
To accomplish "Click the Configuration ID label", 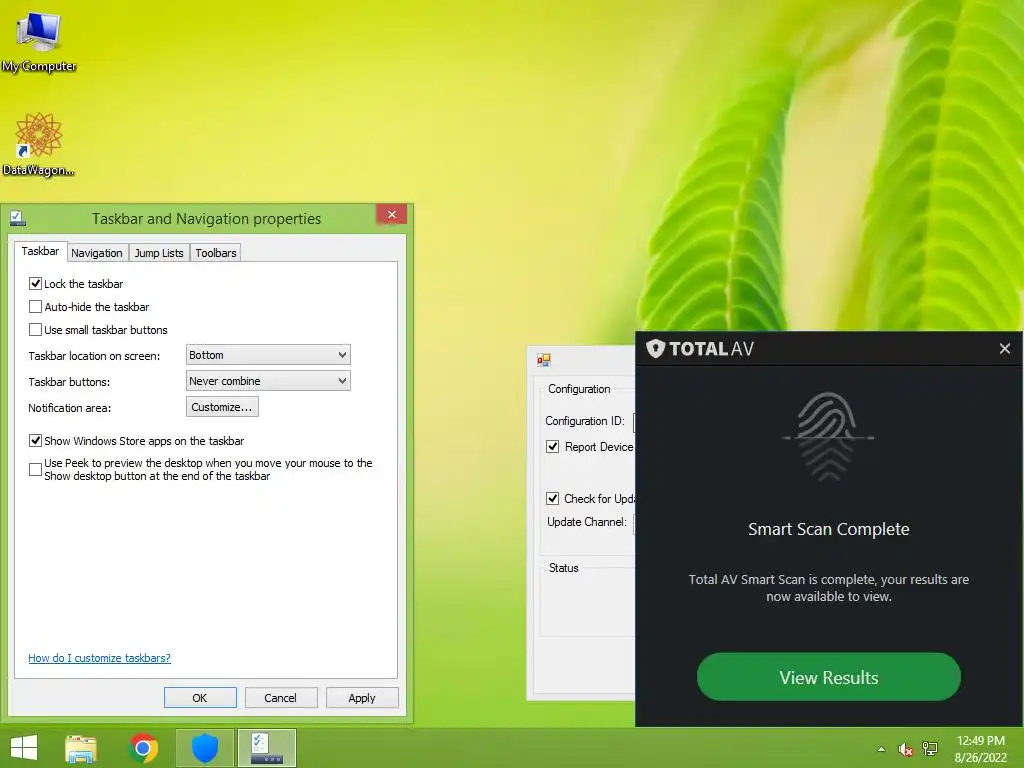I will pyautogui.click(x=584, y=421).
